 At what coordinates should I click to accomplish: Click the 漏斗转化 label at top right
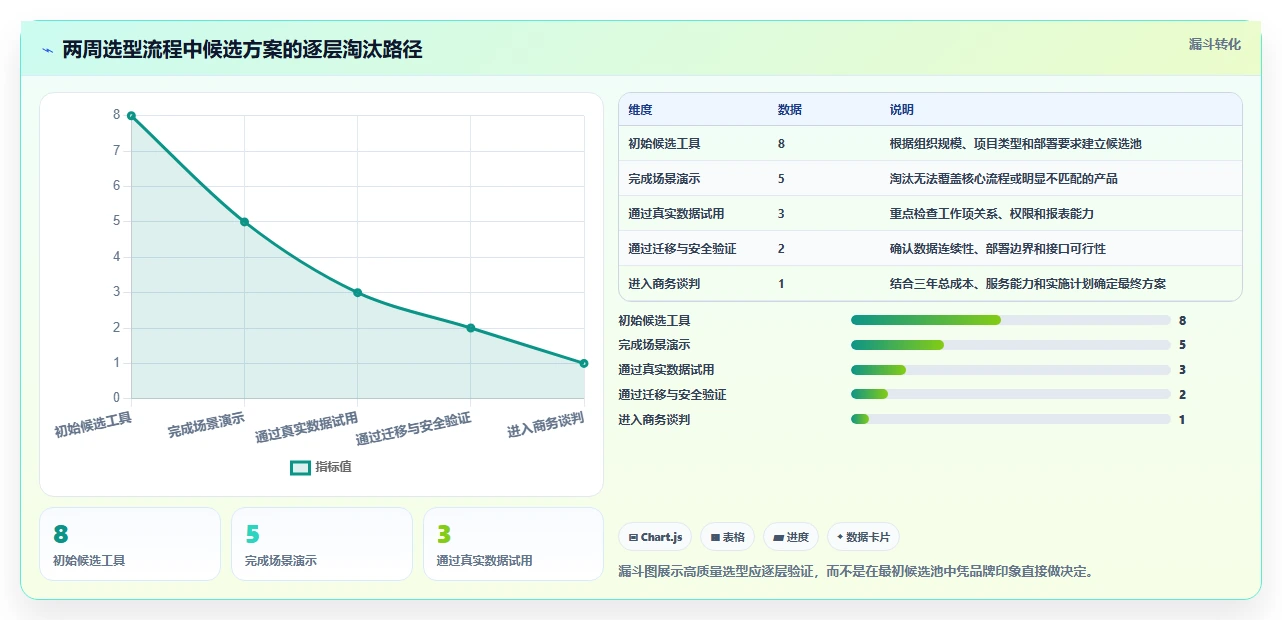click(1215, 44)
